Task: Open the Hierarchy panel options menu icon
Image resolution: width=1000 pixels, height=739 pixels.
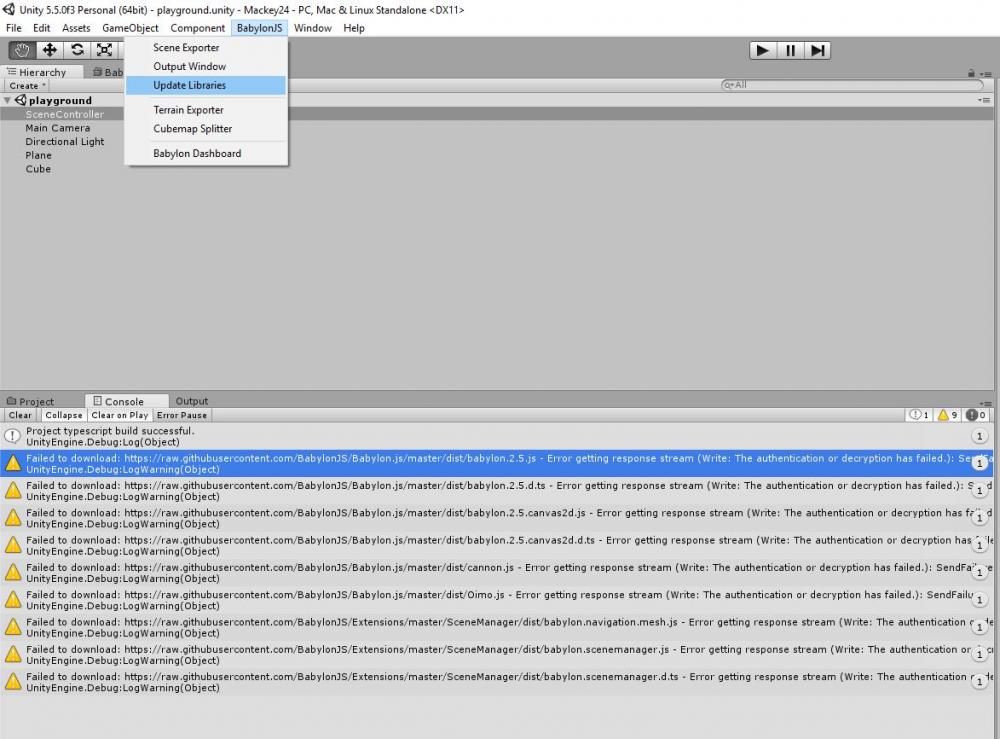Action: 985,73
